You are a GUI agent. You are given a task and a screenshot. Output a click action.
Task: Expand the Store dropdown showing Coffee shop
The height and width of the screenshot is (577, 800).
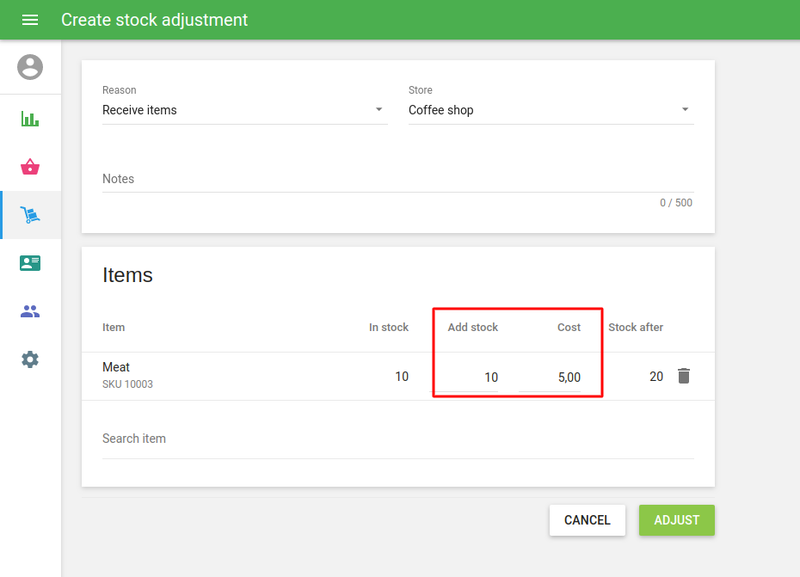pos(550,110)
